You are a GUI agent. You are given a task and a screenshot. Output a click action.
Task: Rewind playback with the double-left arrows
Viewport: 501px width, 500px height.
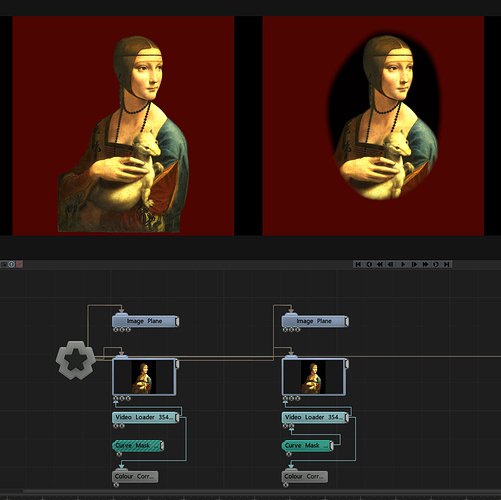click(x=380, y=264)
